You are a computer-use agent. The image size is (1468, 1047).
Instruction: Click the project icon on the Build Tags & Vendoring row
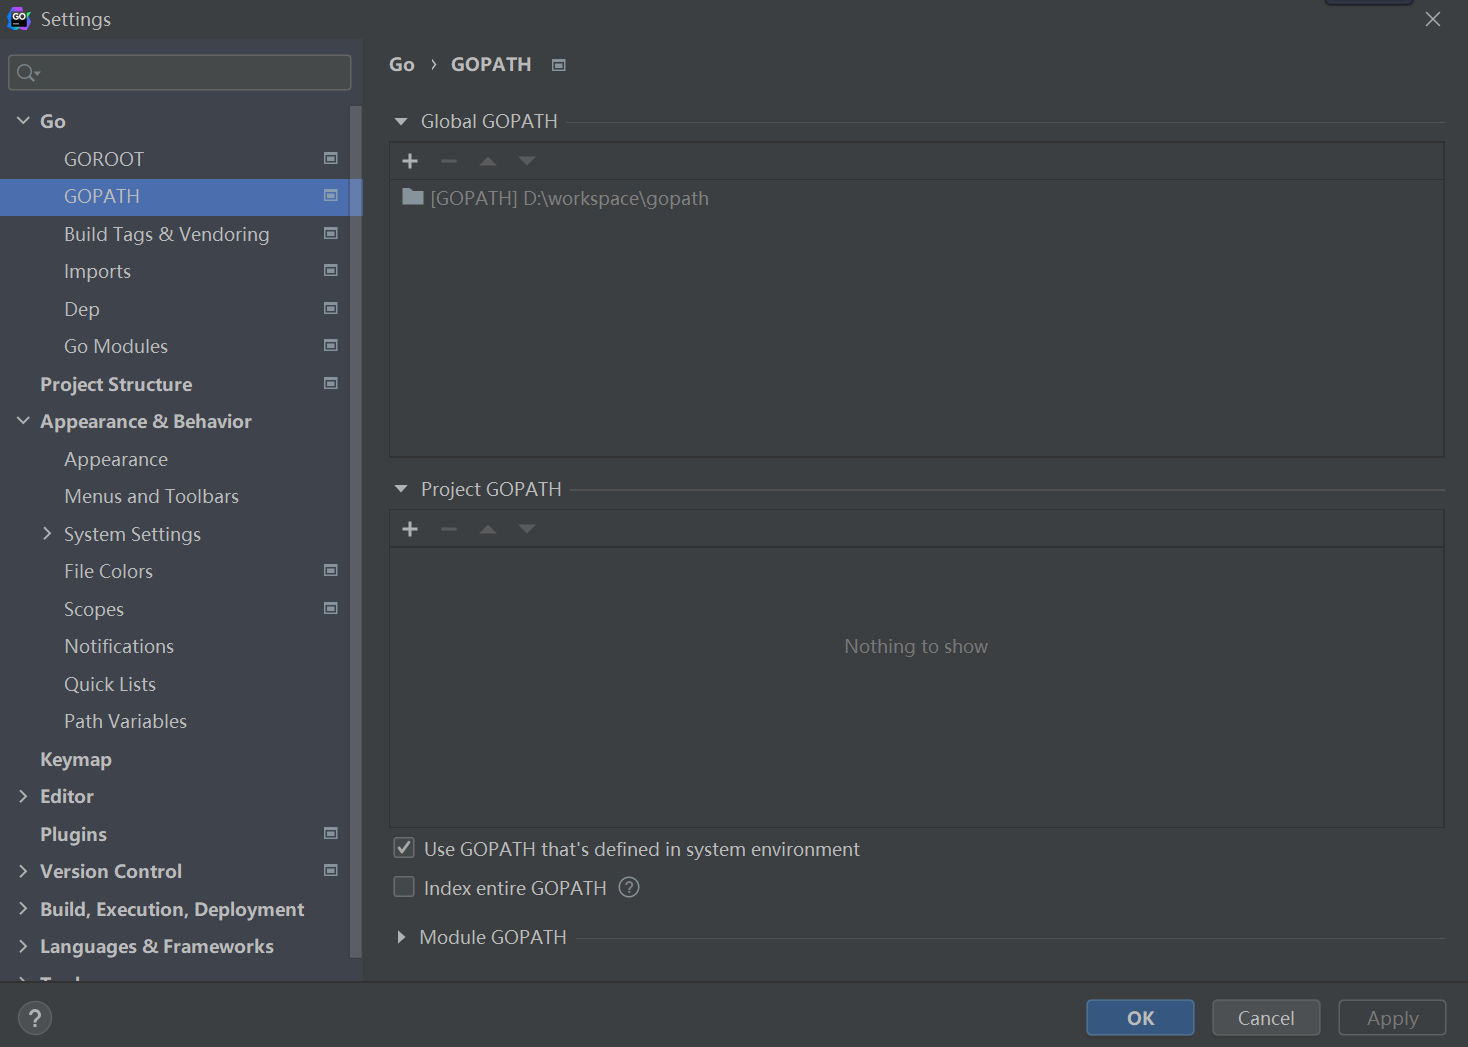[331, 233]
